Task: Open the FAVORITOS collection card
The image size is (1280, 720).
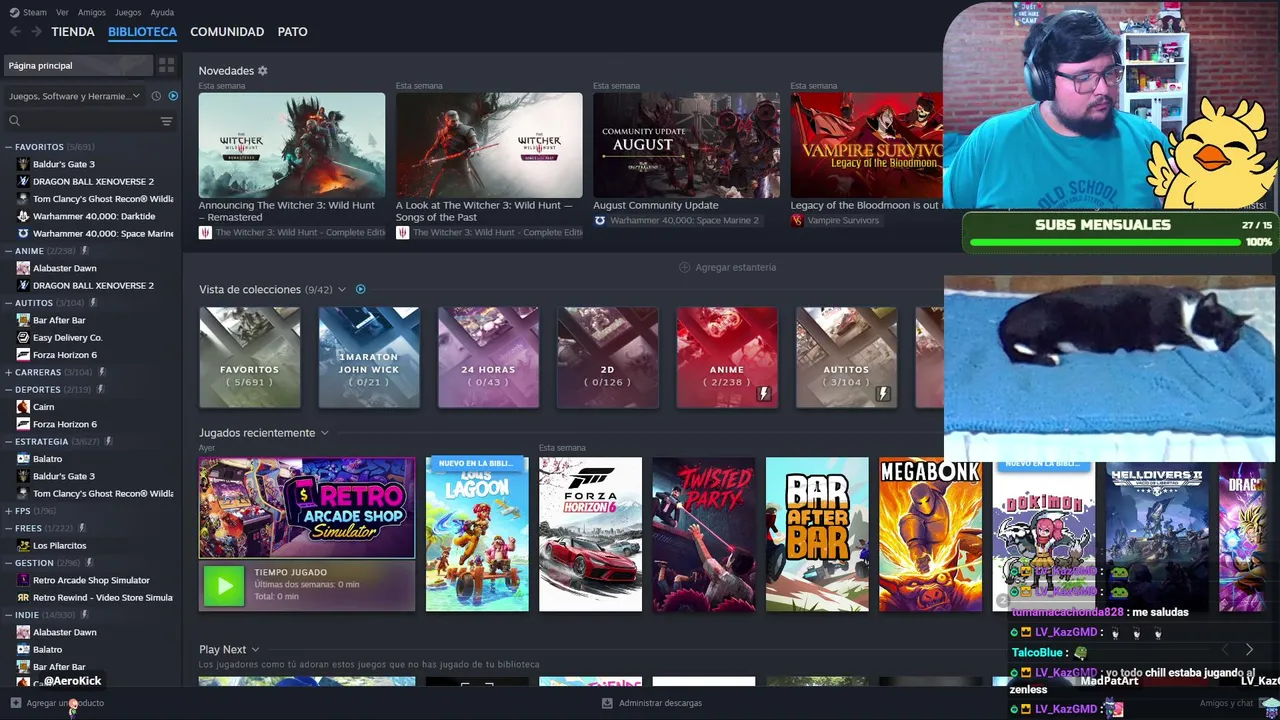Action: coord(249,358)
